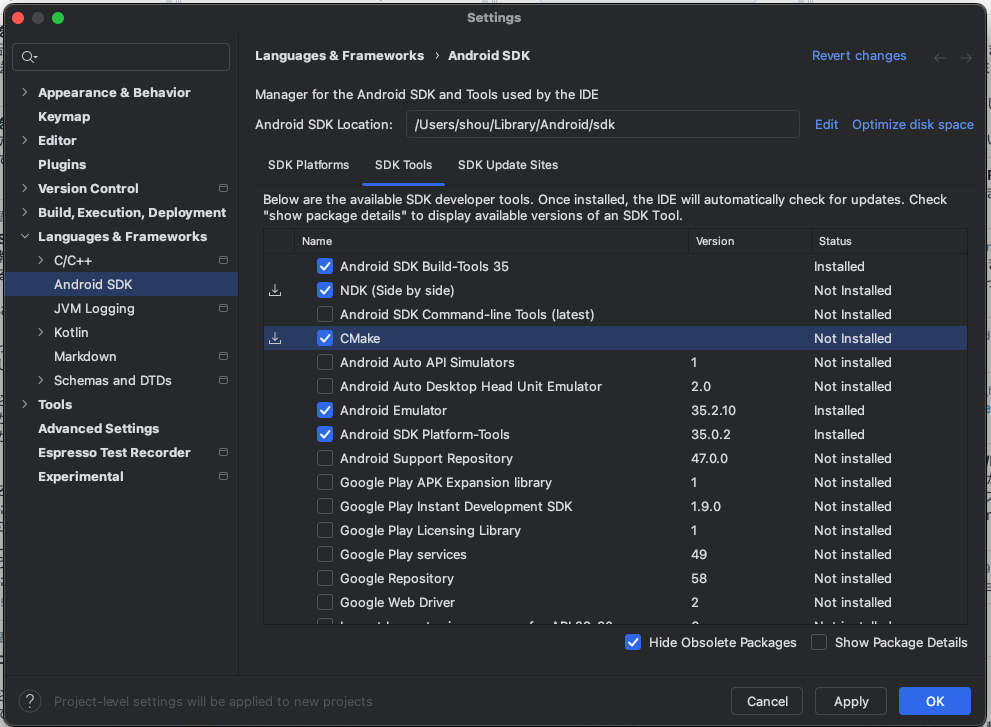This screenshot has height=727, width=991.
Task: Click Optimize disk space link
Action: [x=912, y=125]
